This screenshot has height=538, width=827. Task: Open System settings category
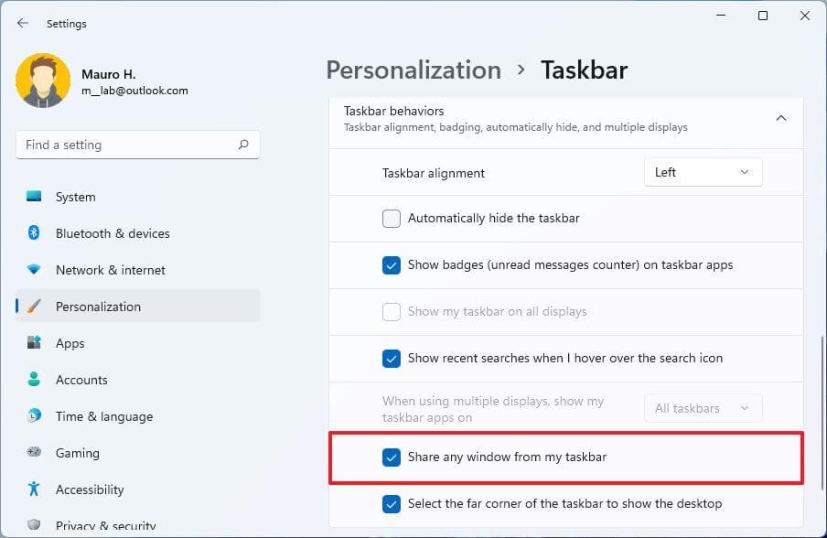[x=138, y=197]
